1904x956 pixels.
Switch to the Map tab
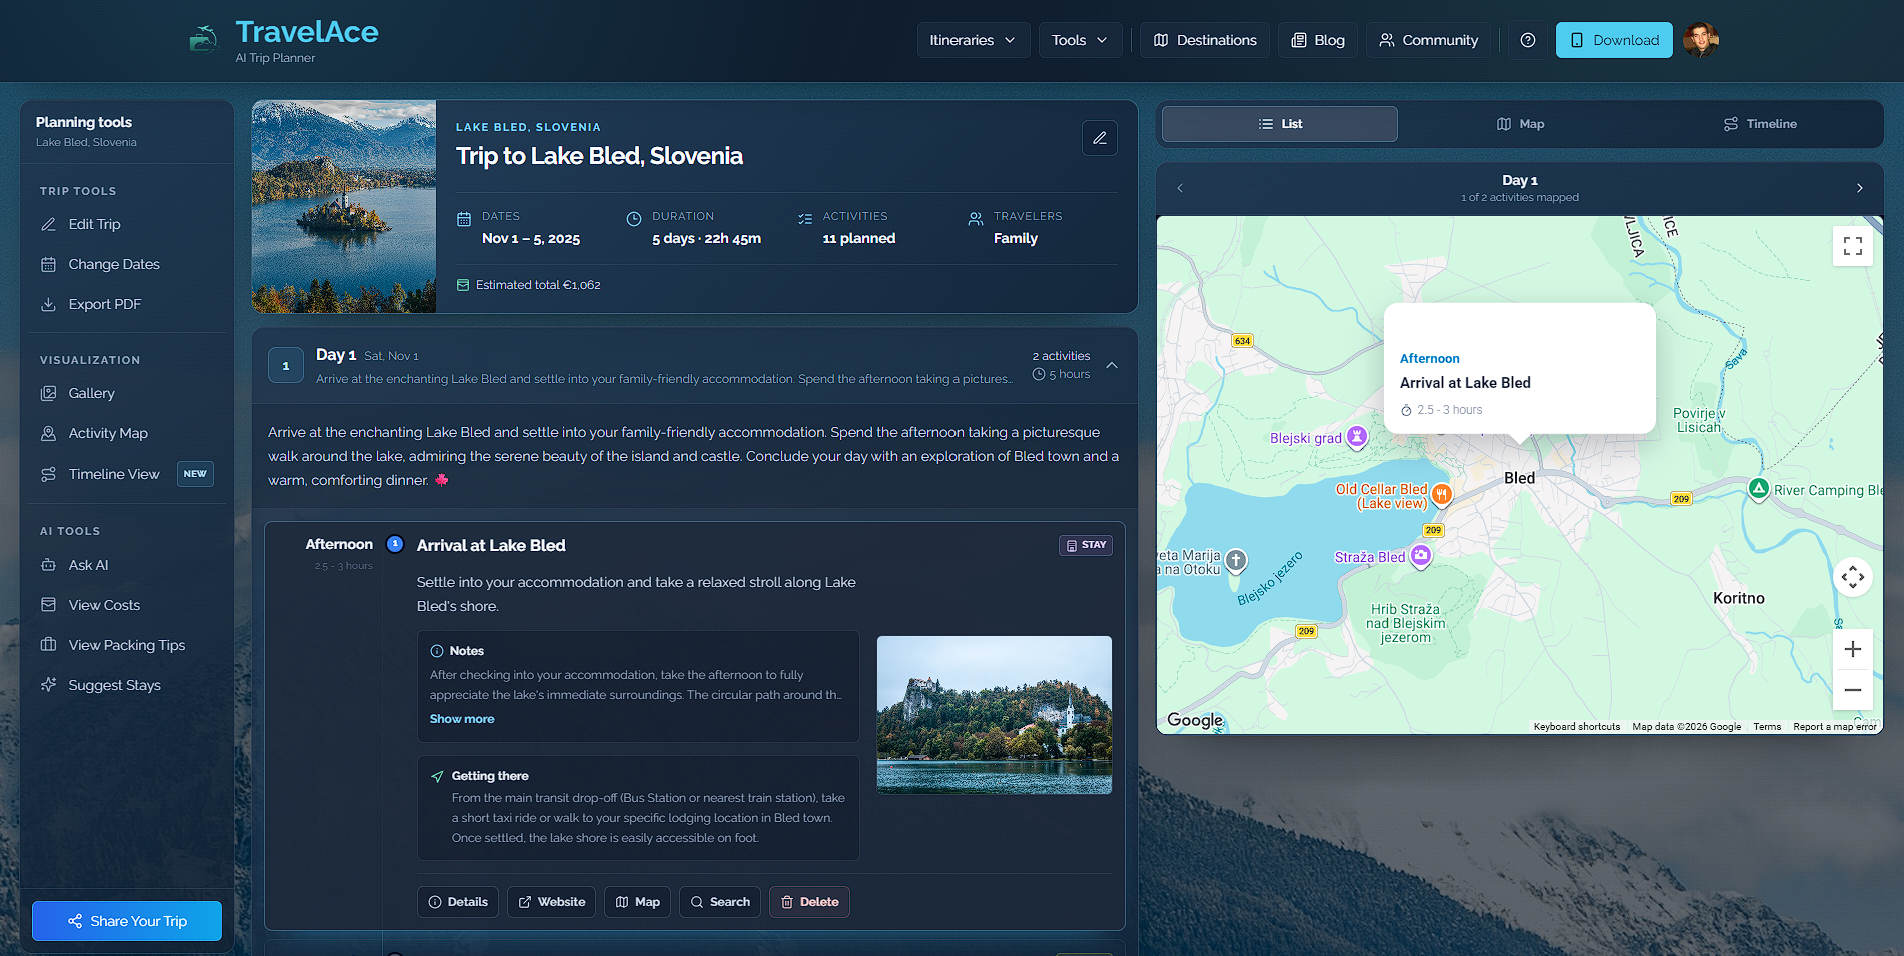point(1520,124)
